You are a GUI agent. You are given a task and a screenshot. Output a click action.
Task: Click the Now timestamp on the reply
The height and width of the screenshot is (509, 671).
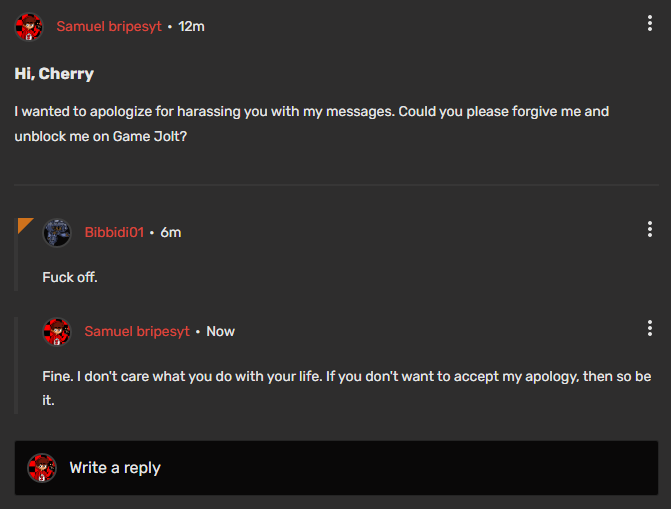click(221, 331)
